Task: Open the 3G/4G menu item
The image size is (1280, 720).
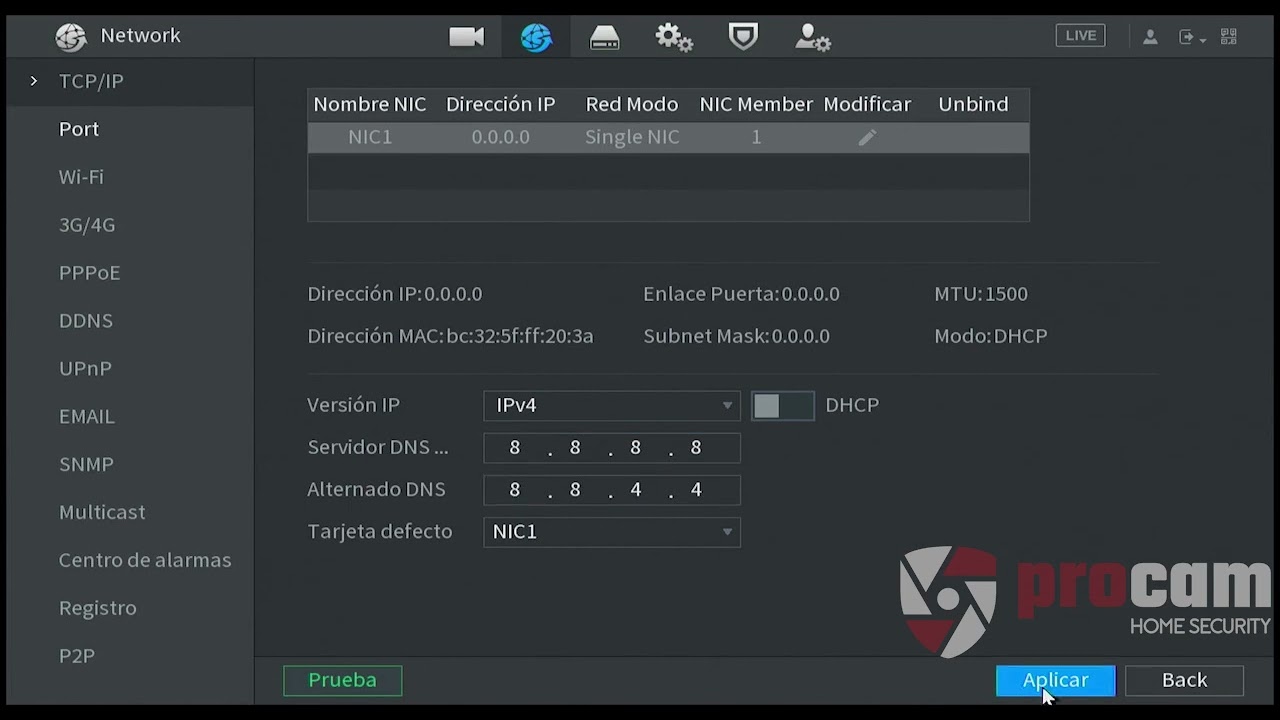Action: (x=87, y=225)
